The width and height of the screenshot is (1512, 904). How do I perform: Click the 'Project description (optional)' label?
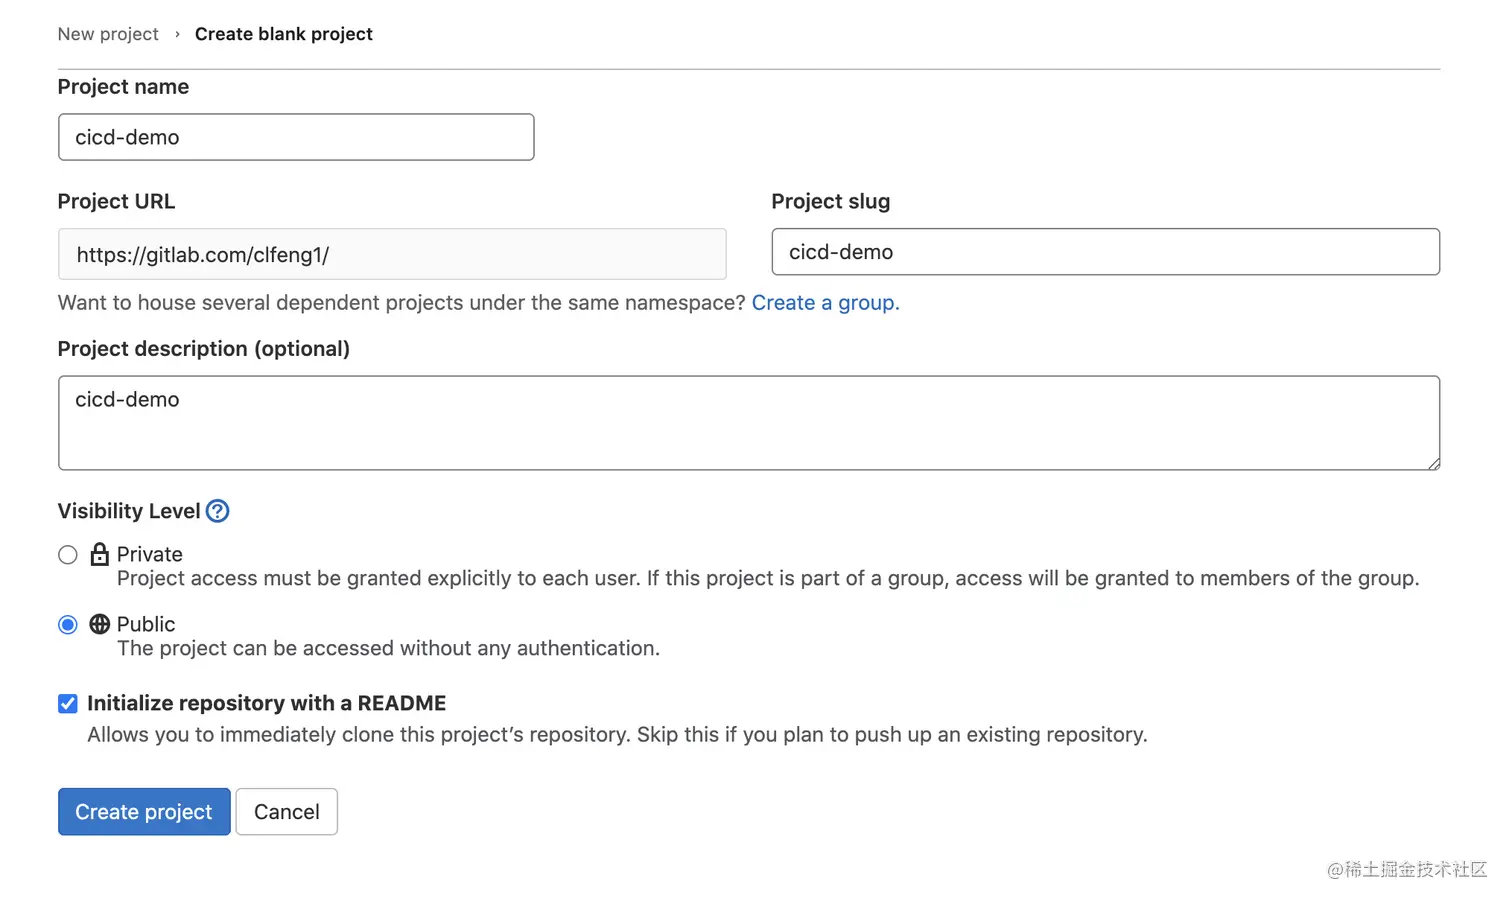pos(204,349)
